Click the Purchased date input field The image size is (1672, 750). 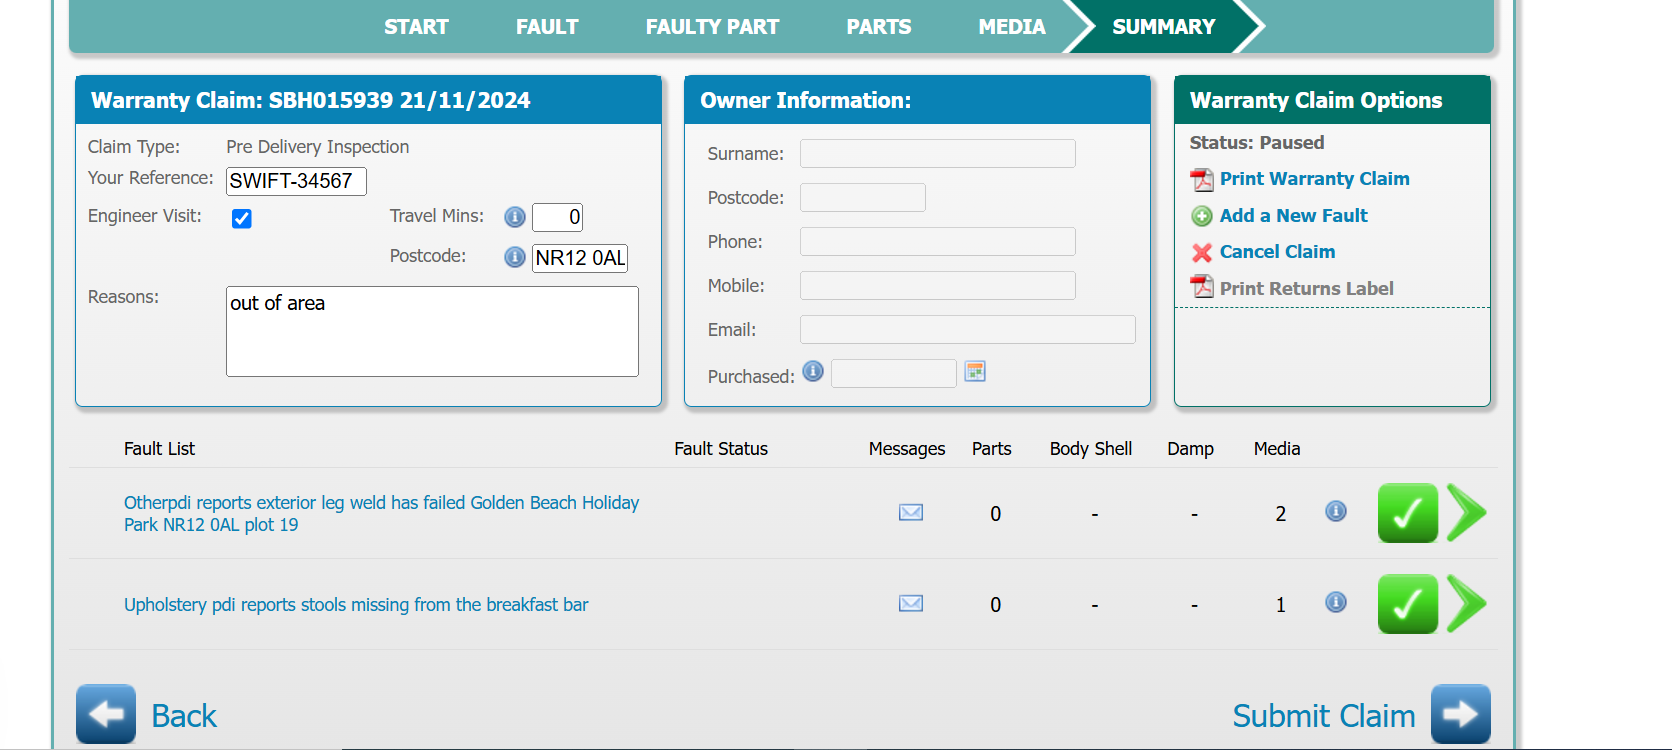pos(894,373)
